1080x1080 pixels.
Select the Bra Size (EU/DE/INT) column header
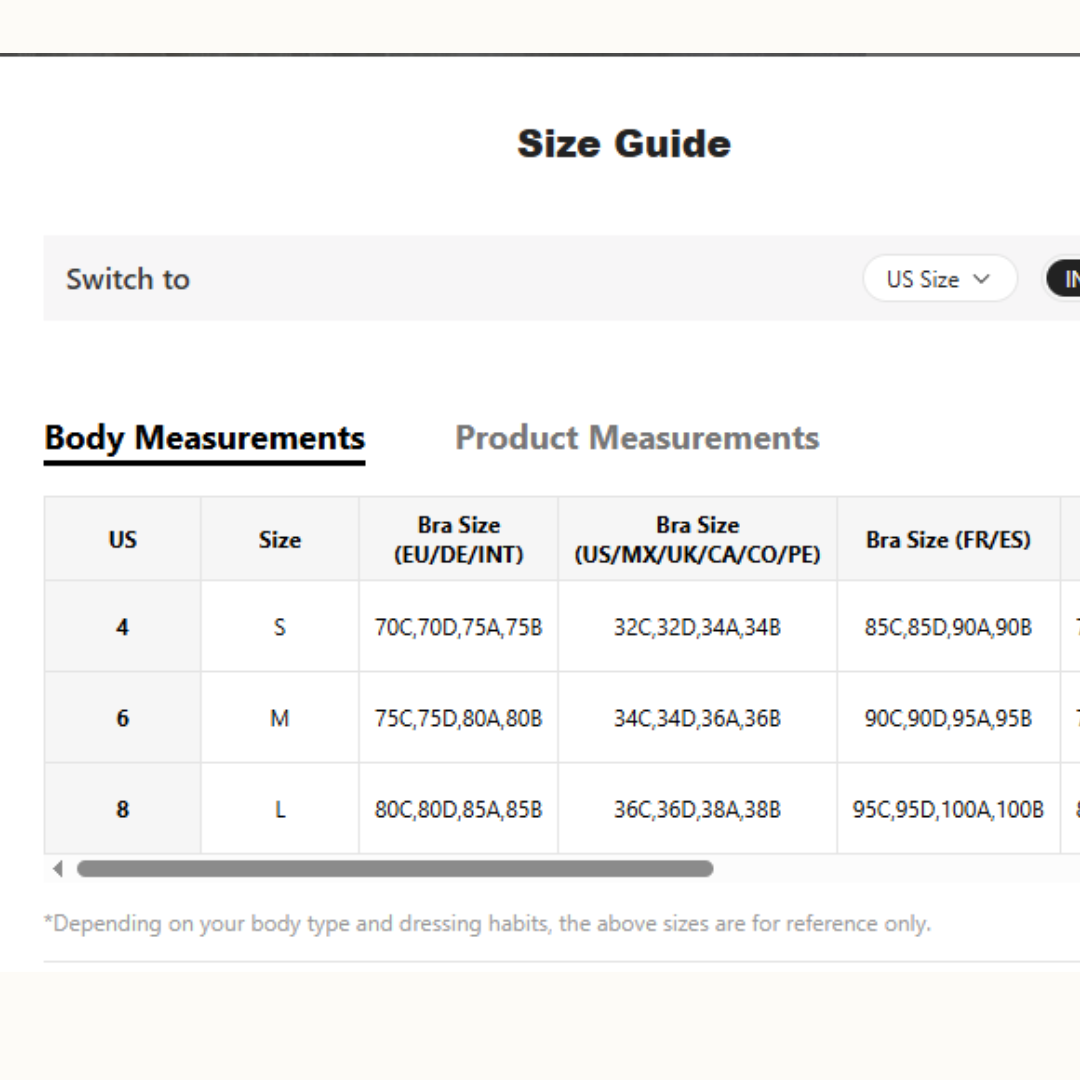[x=458, y=540]
